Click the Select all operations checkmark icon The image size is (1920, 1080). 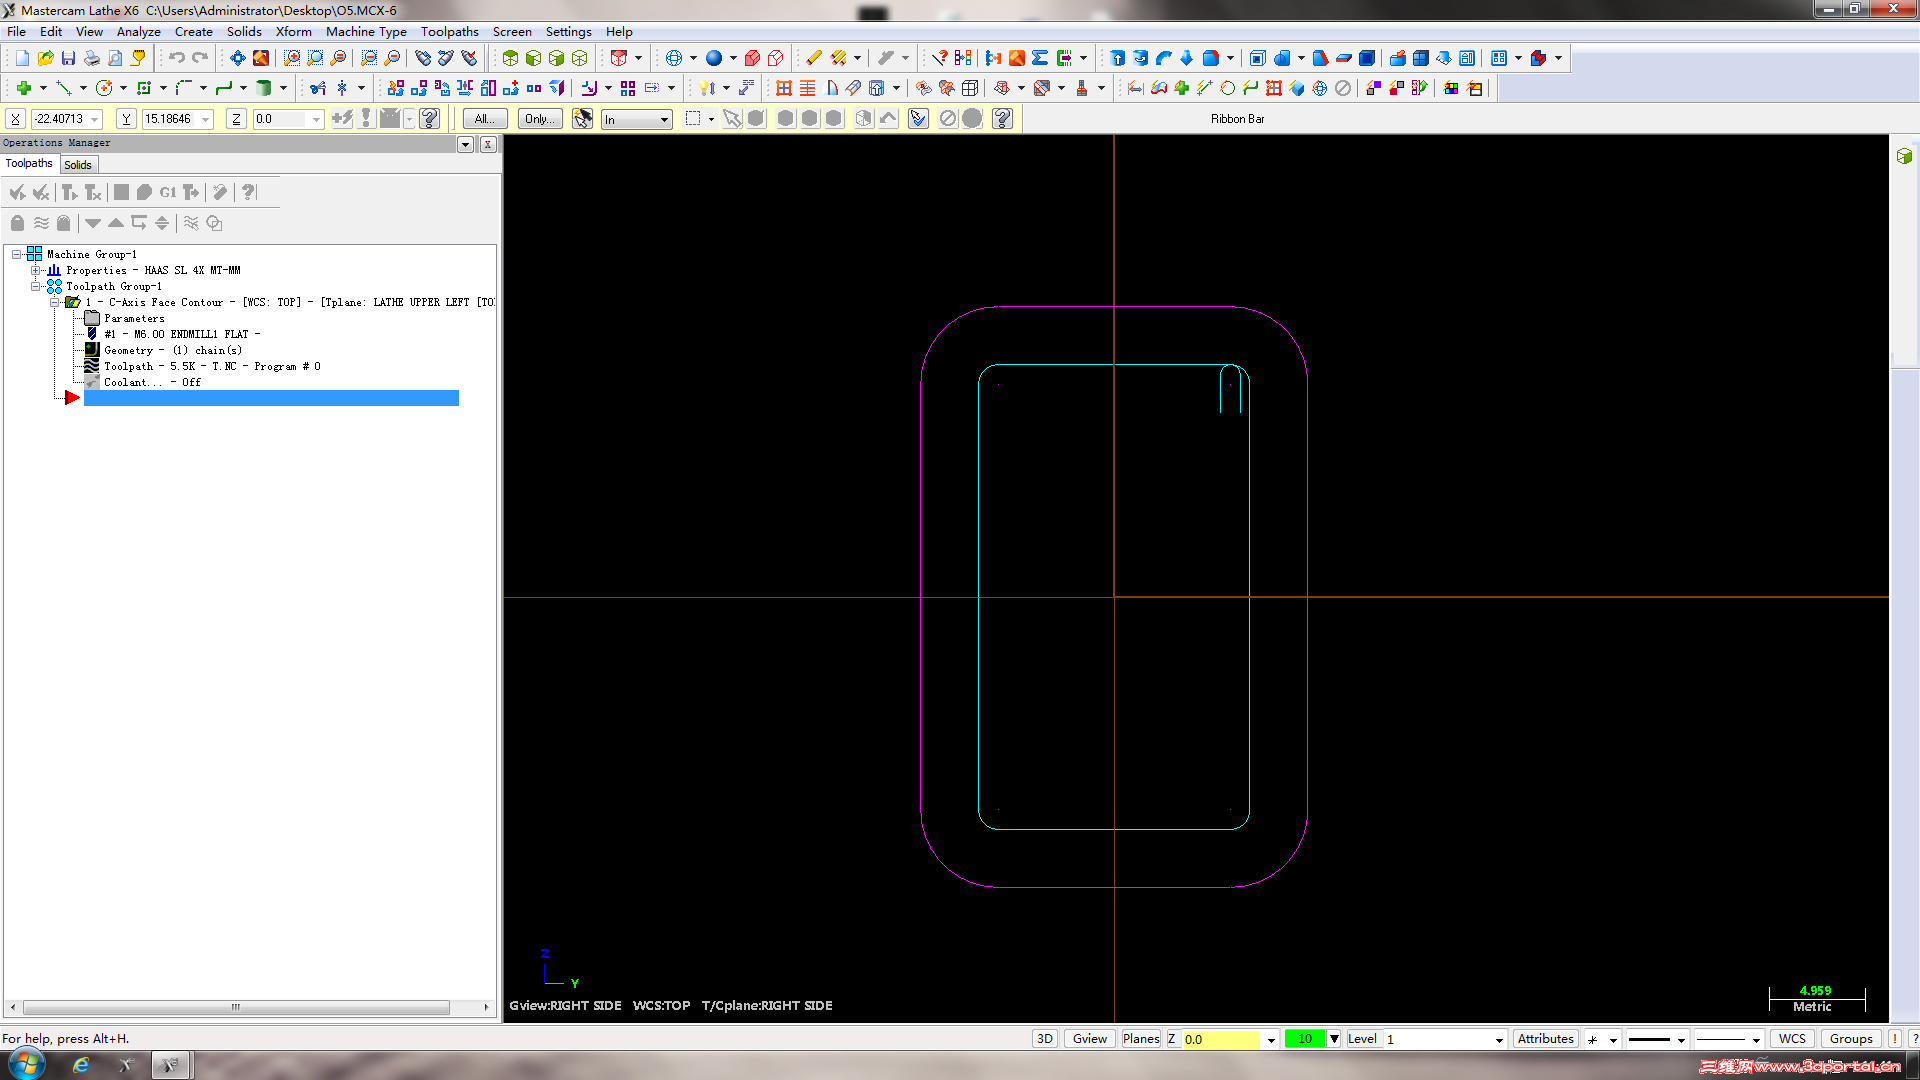[17, 192]
